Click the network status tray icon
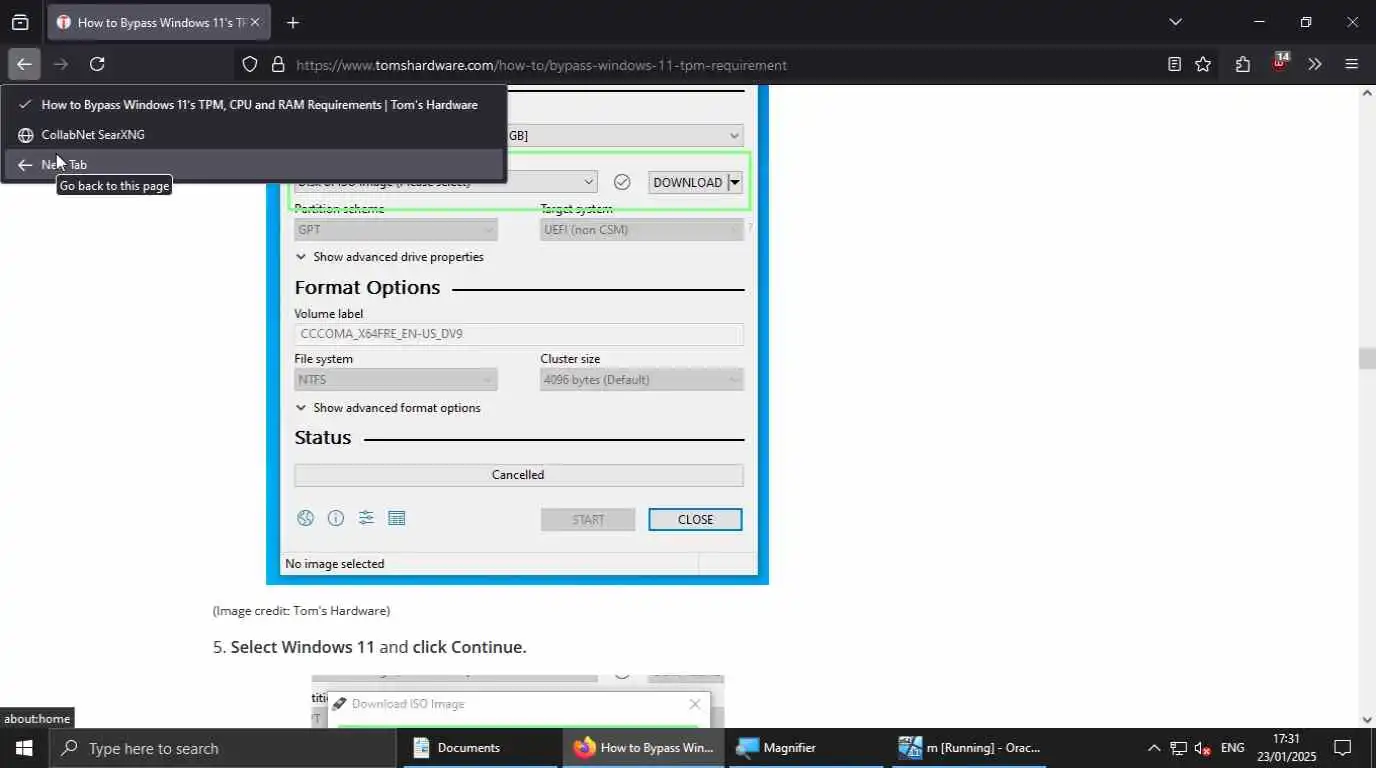This screenshot has width=1376, height=768. pyautogui.click(x=1179, y=748)
